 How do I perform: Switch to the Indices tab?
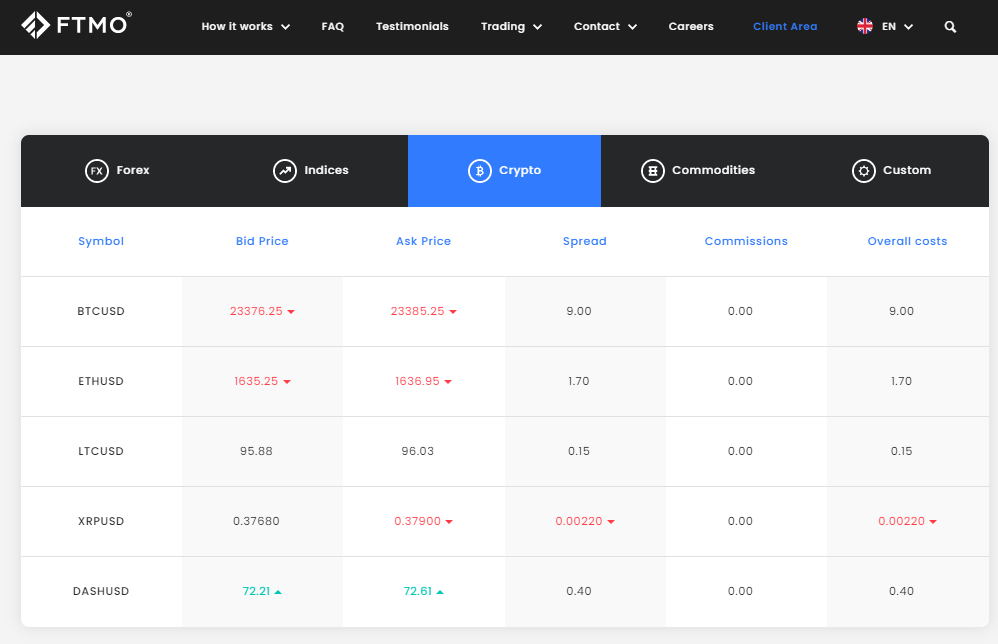[311, 171]
